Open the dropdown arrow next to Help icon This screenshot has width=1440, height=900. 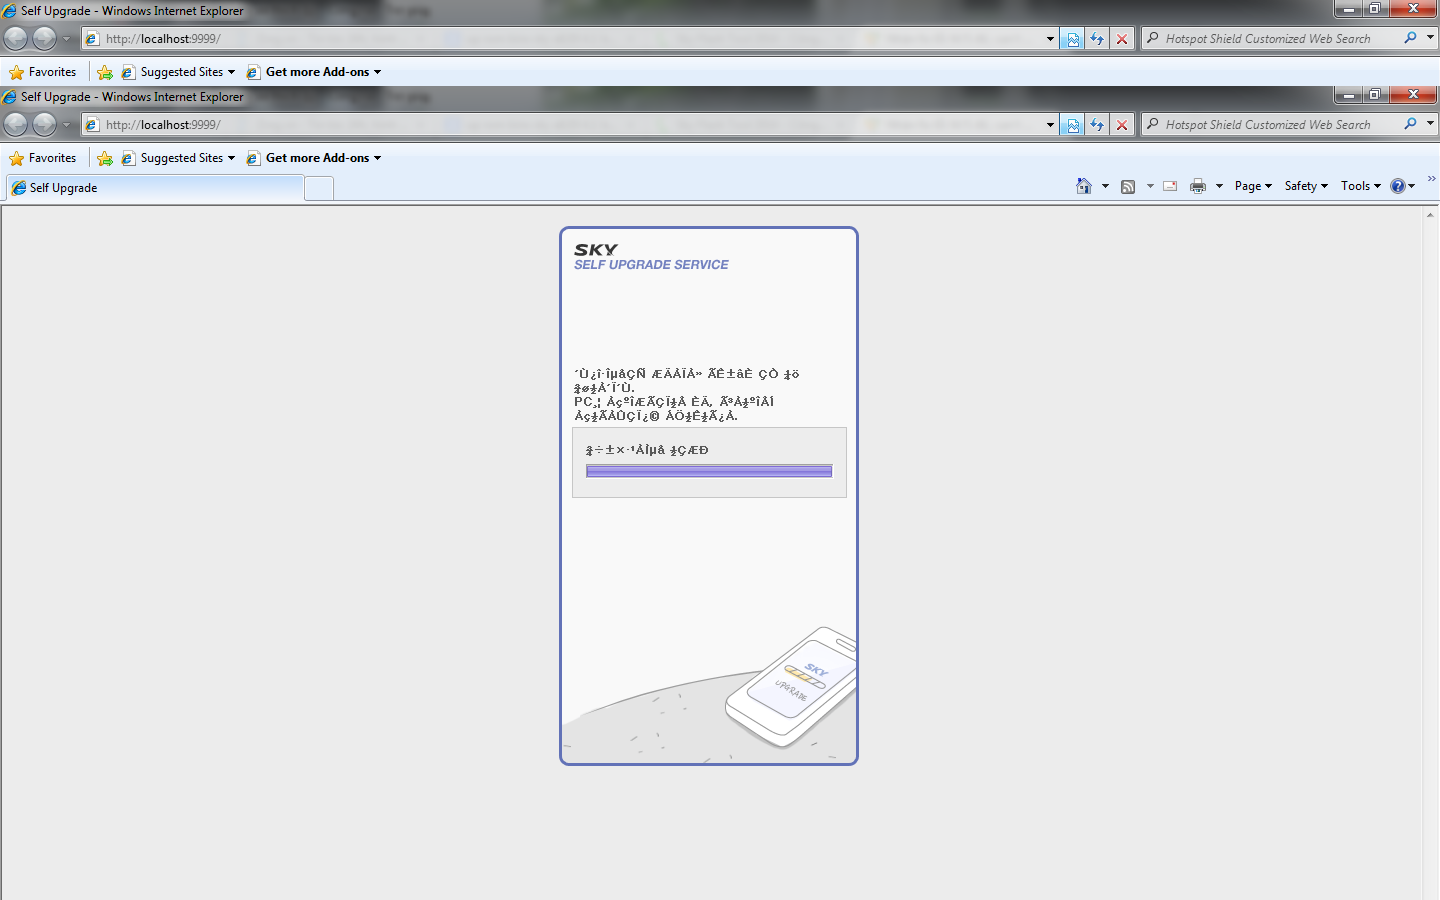[1412, 186]
